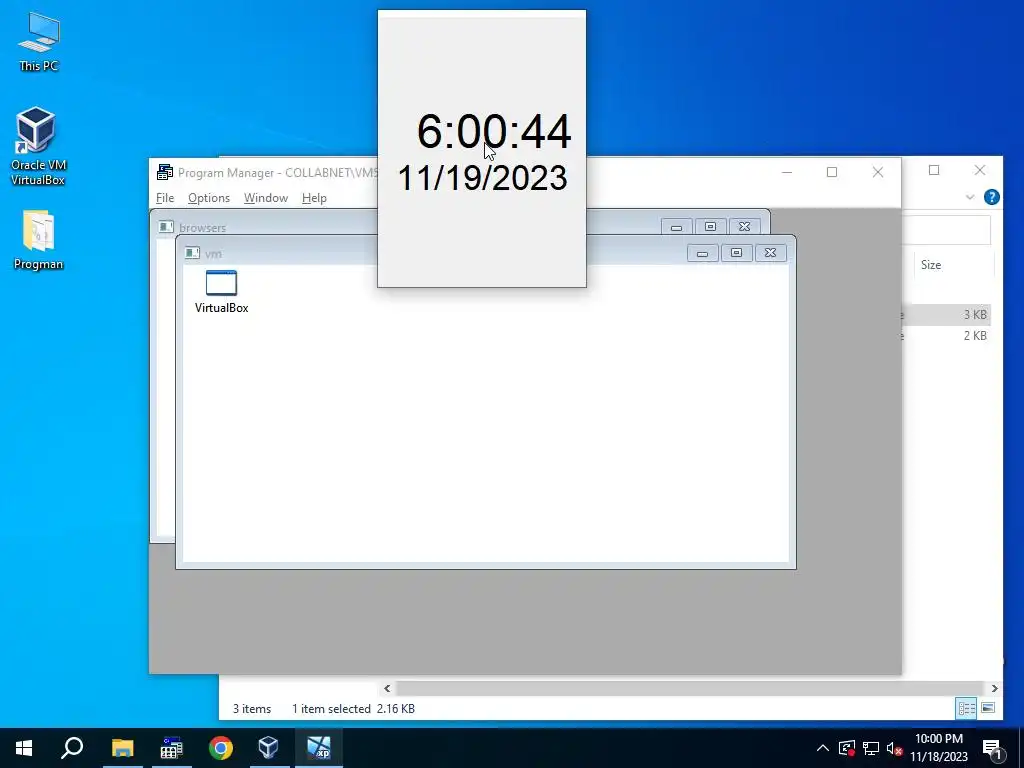Select Oracle VM VirtualBox desktop shortcut
1024x768 pixels.
pyautogui.click(x=39, y=146)
